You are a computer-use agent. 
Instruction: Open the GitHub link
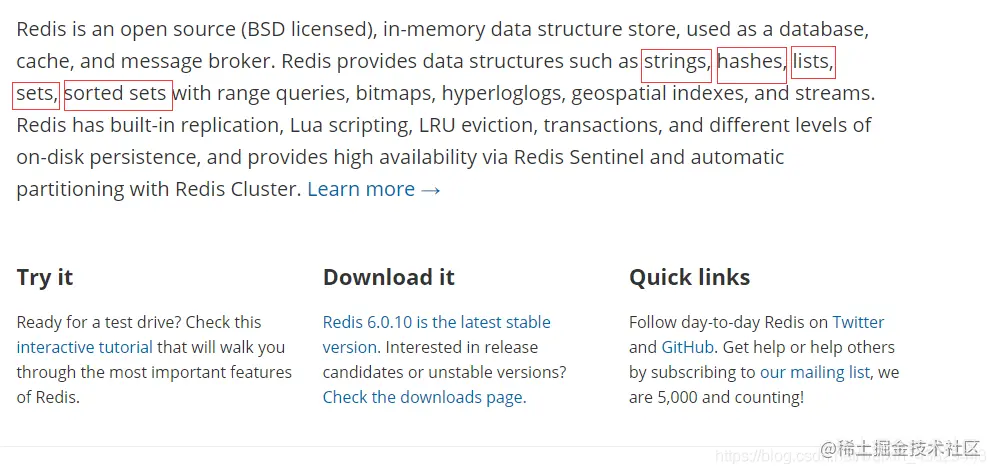click(x=688, y=347)
